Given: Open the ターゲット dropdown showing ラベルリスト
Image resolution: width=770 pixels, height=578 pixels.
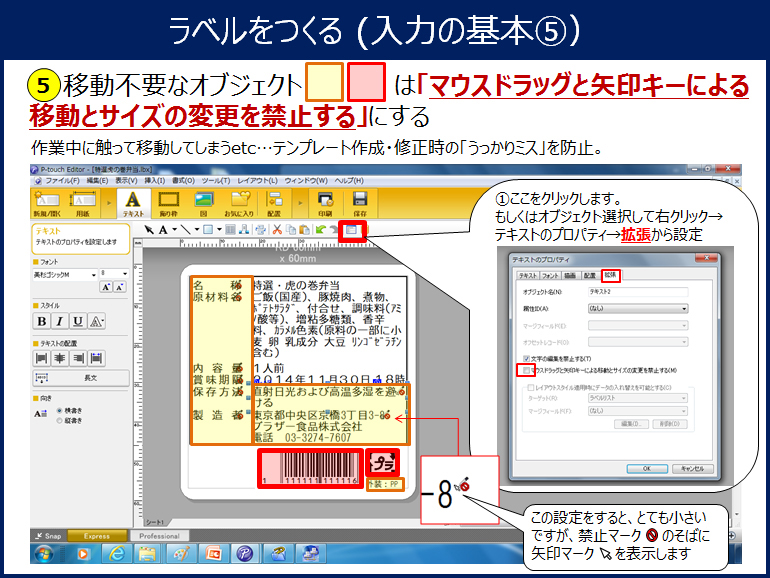Looking at the screenshot, I should tap(638, 398).
